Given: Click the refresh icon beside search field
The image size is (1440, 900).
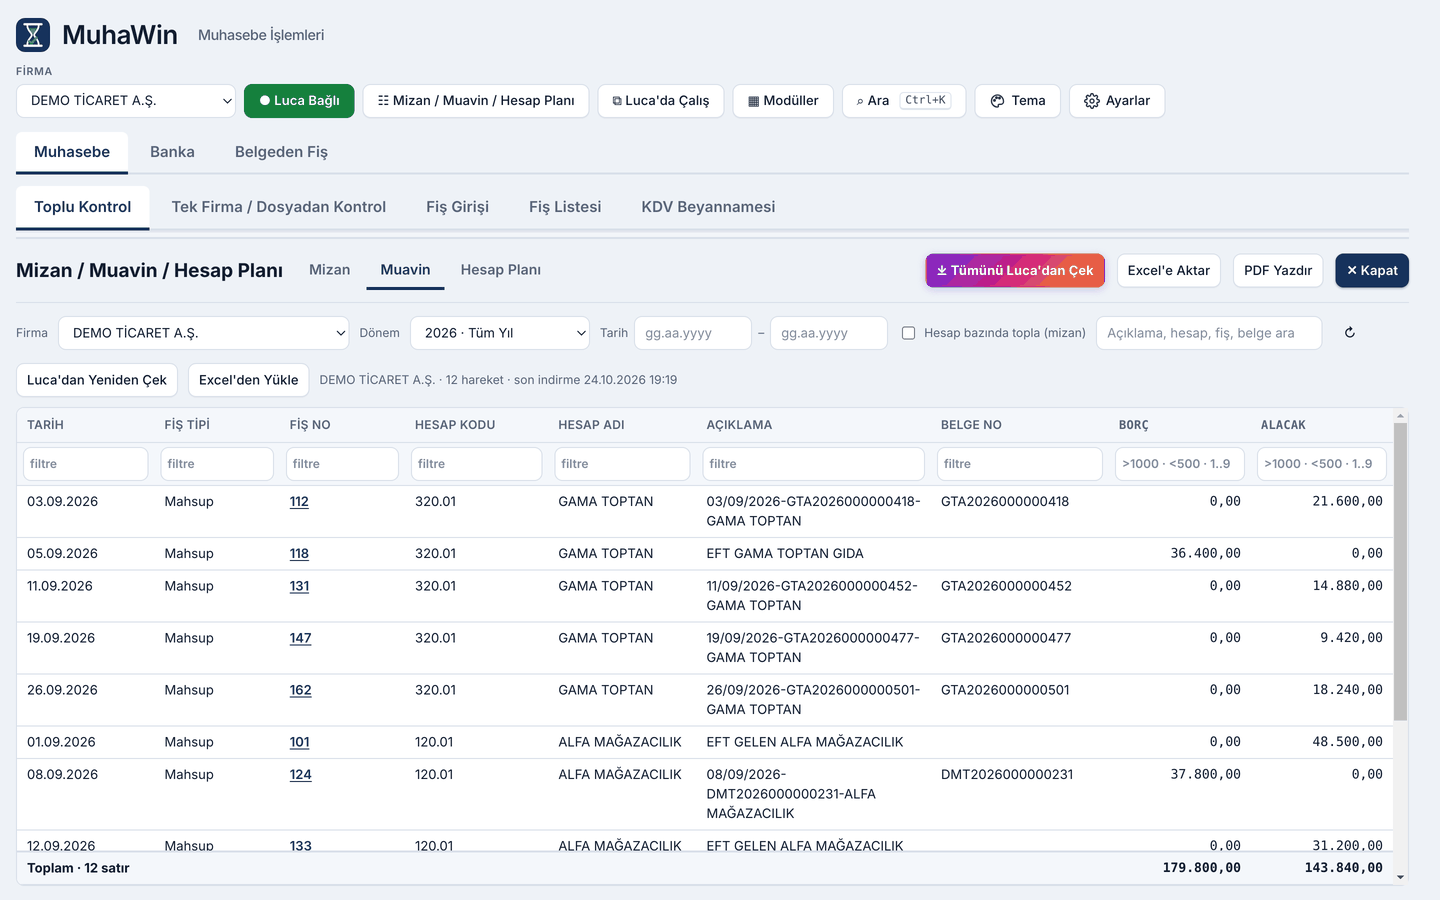Looking at the screenshot, I should coord(1349,333).
